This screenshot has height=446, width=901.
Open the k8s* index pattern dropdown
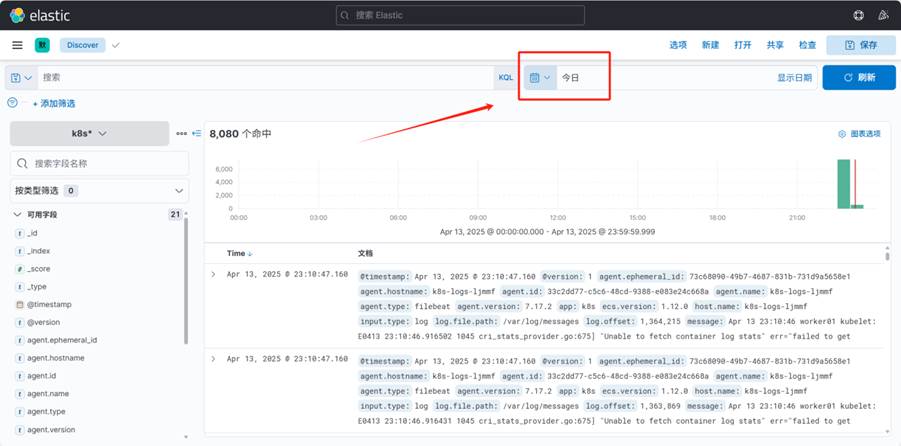(x=90, y=133)
